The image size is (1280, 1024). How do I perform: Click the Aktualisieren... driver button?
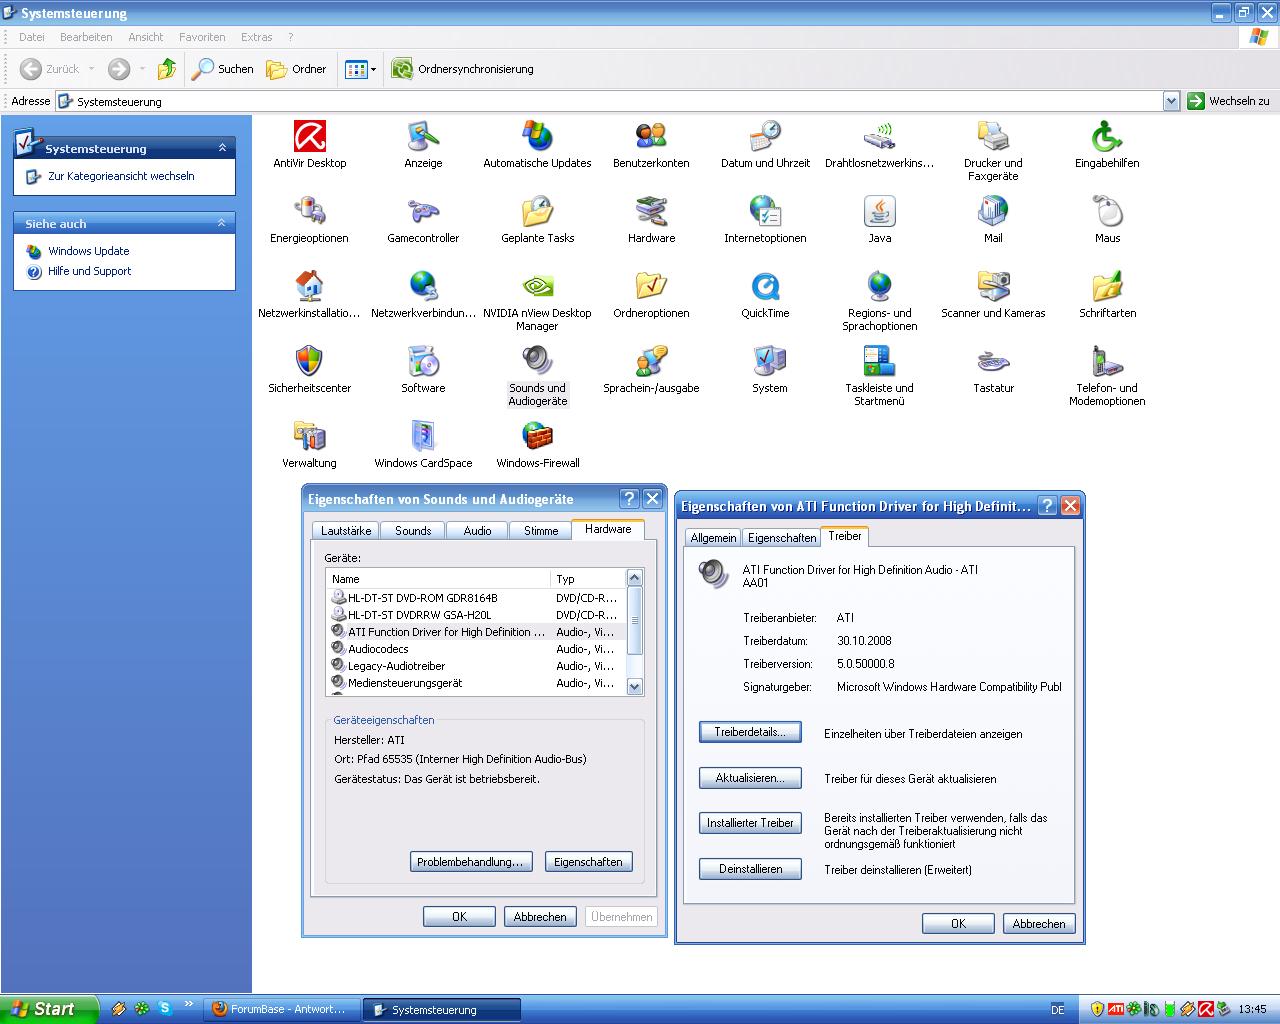pos(750,778)
